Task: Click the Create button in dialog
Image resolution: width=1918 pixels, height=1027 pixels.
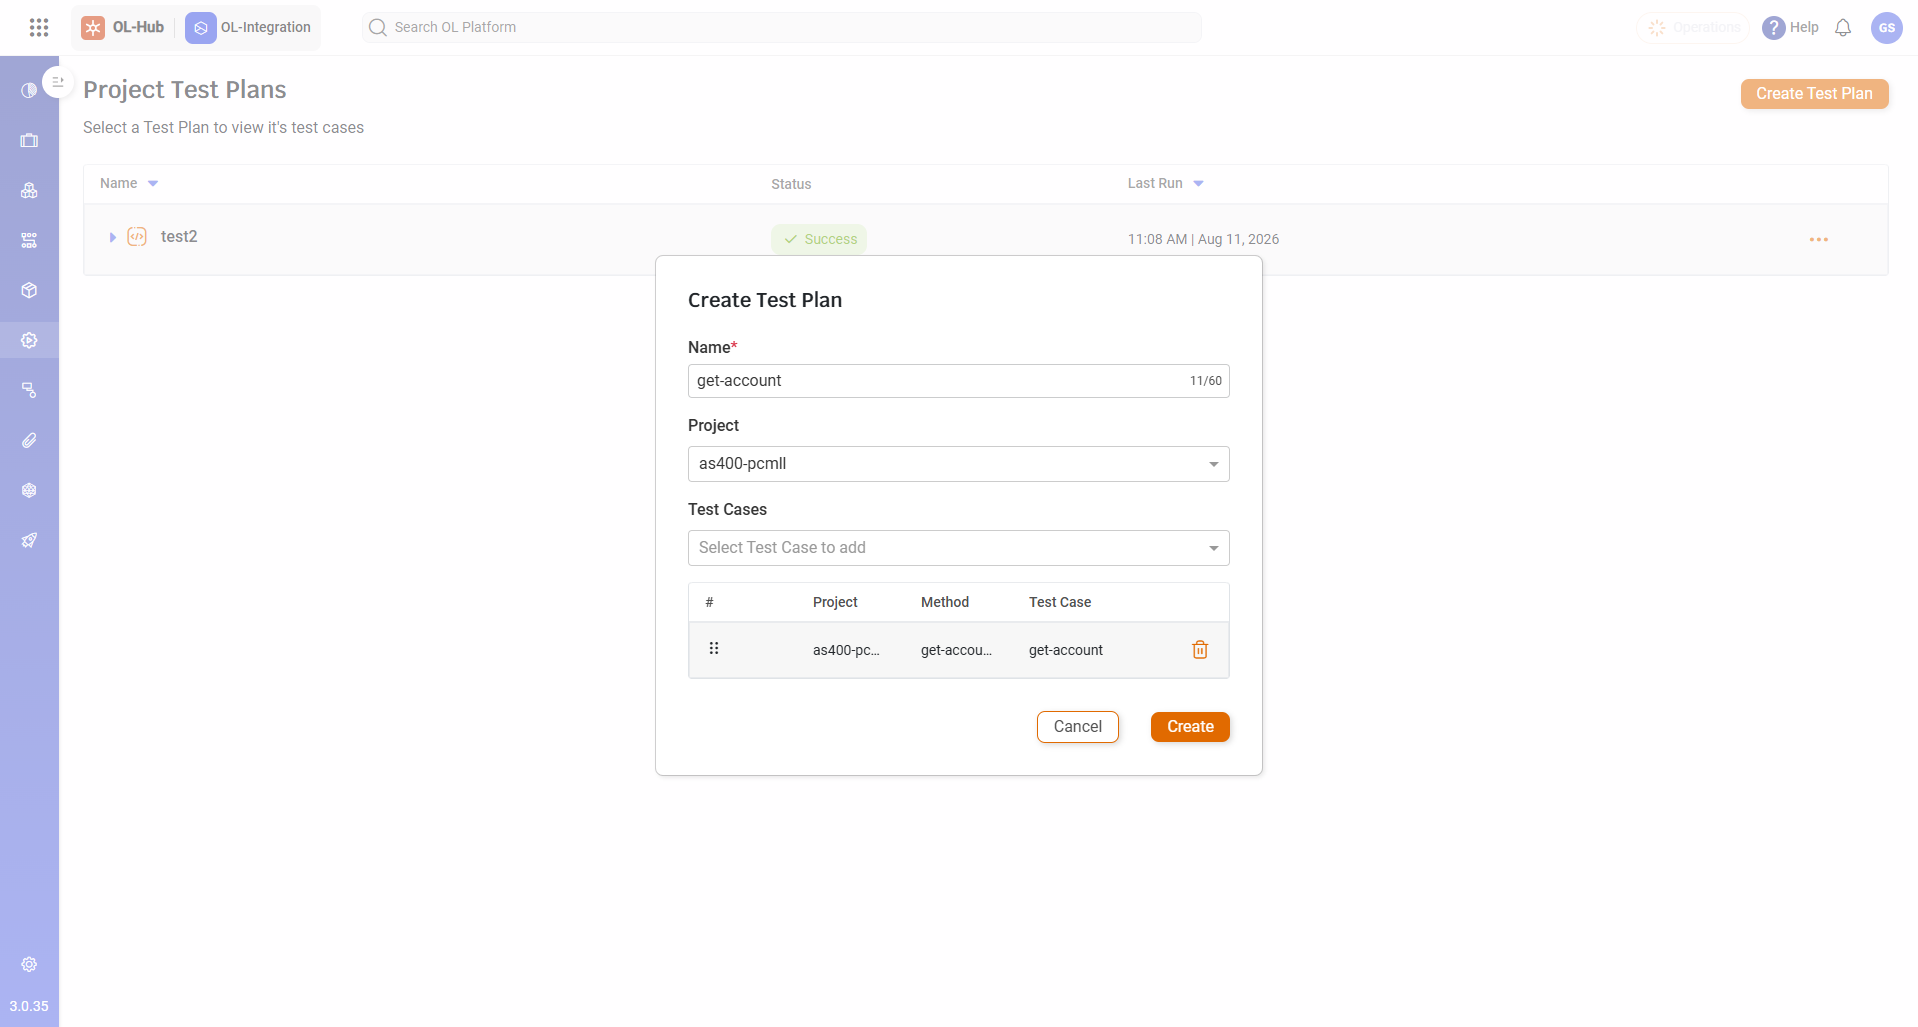Action: point(1190,727)
